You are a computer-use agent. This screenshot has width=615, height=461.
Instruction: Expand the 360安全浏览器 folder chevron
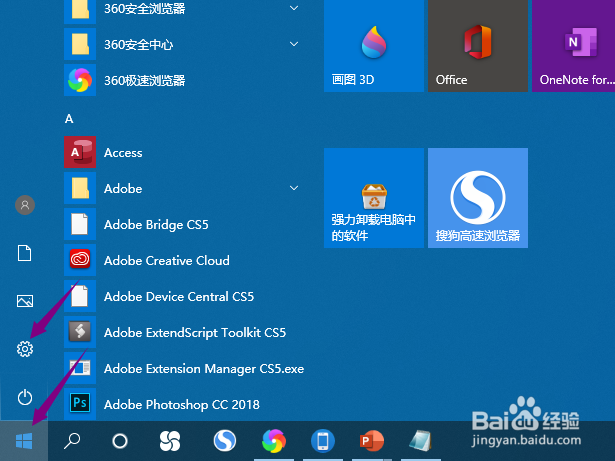pos(294,8)
